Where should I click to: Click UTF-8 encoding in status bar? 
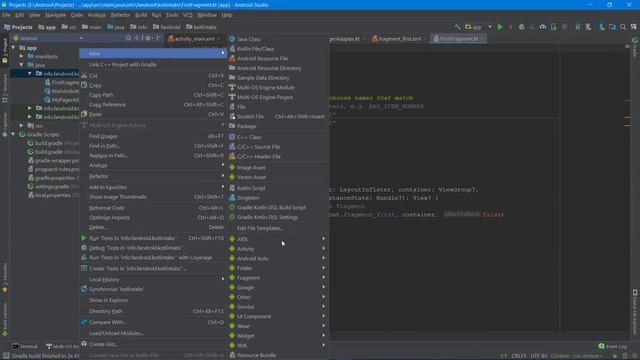[538, 356]
